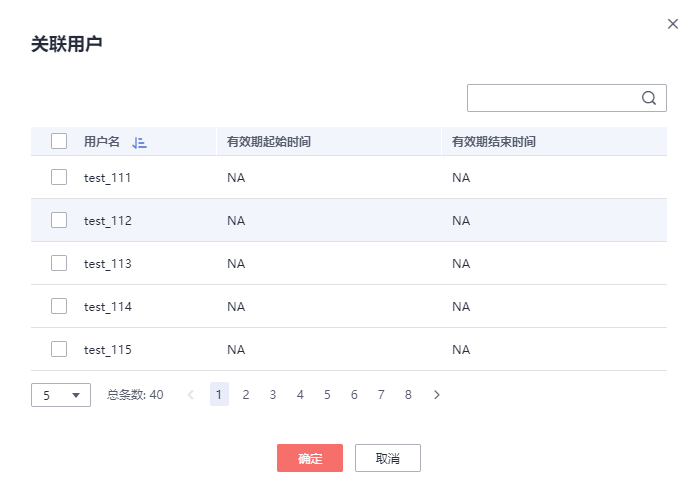Confirm with the 确定 button
Viewport: 693px width, 504px height.
pos(310,458)
